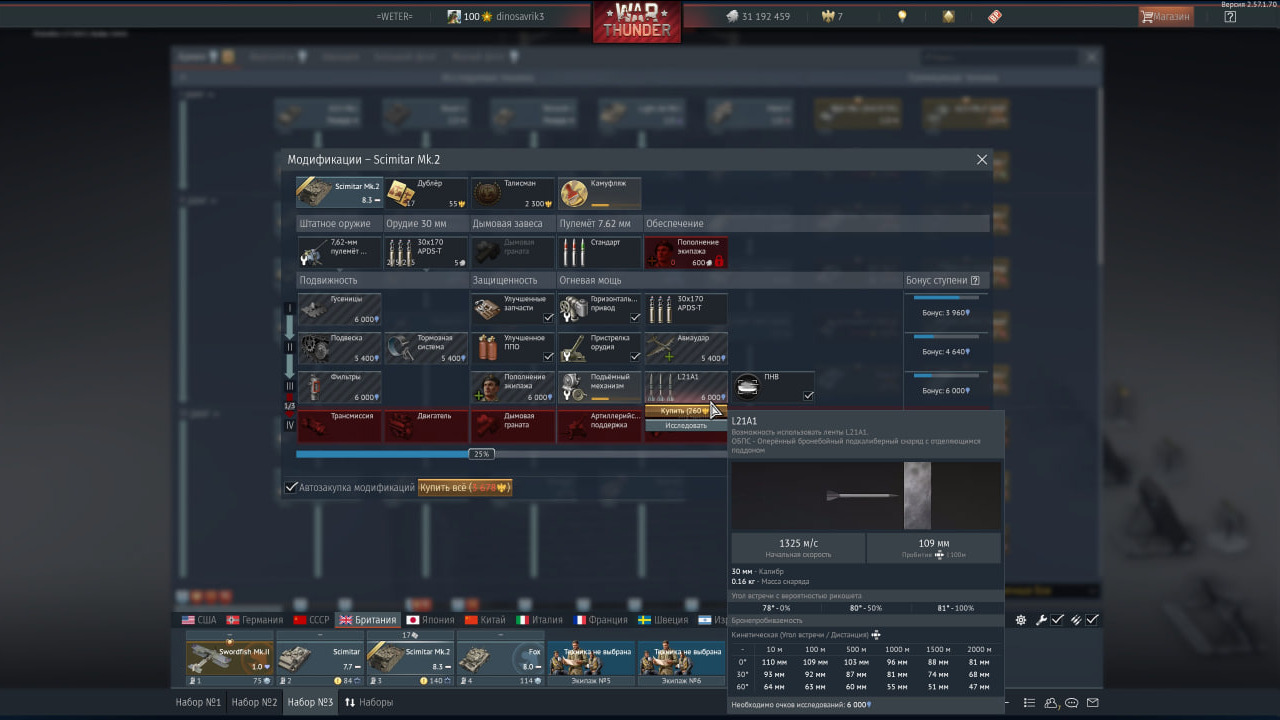
Task: Open the Талисман item
Action: (513, 193)
